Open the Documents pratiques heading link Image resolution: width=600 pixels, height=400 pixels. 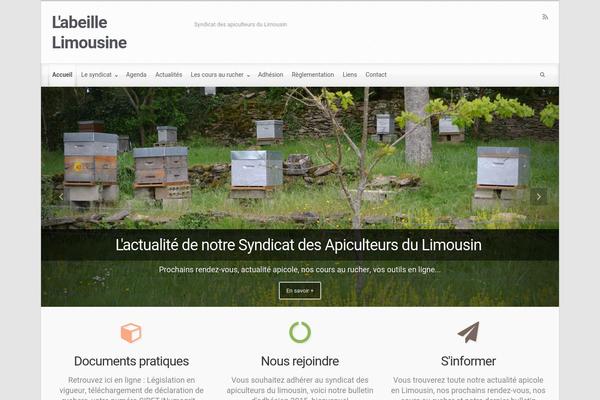[131, 361]
